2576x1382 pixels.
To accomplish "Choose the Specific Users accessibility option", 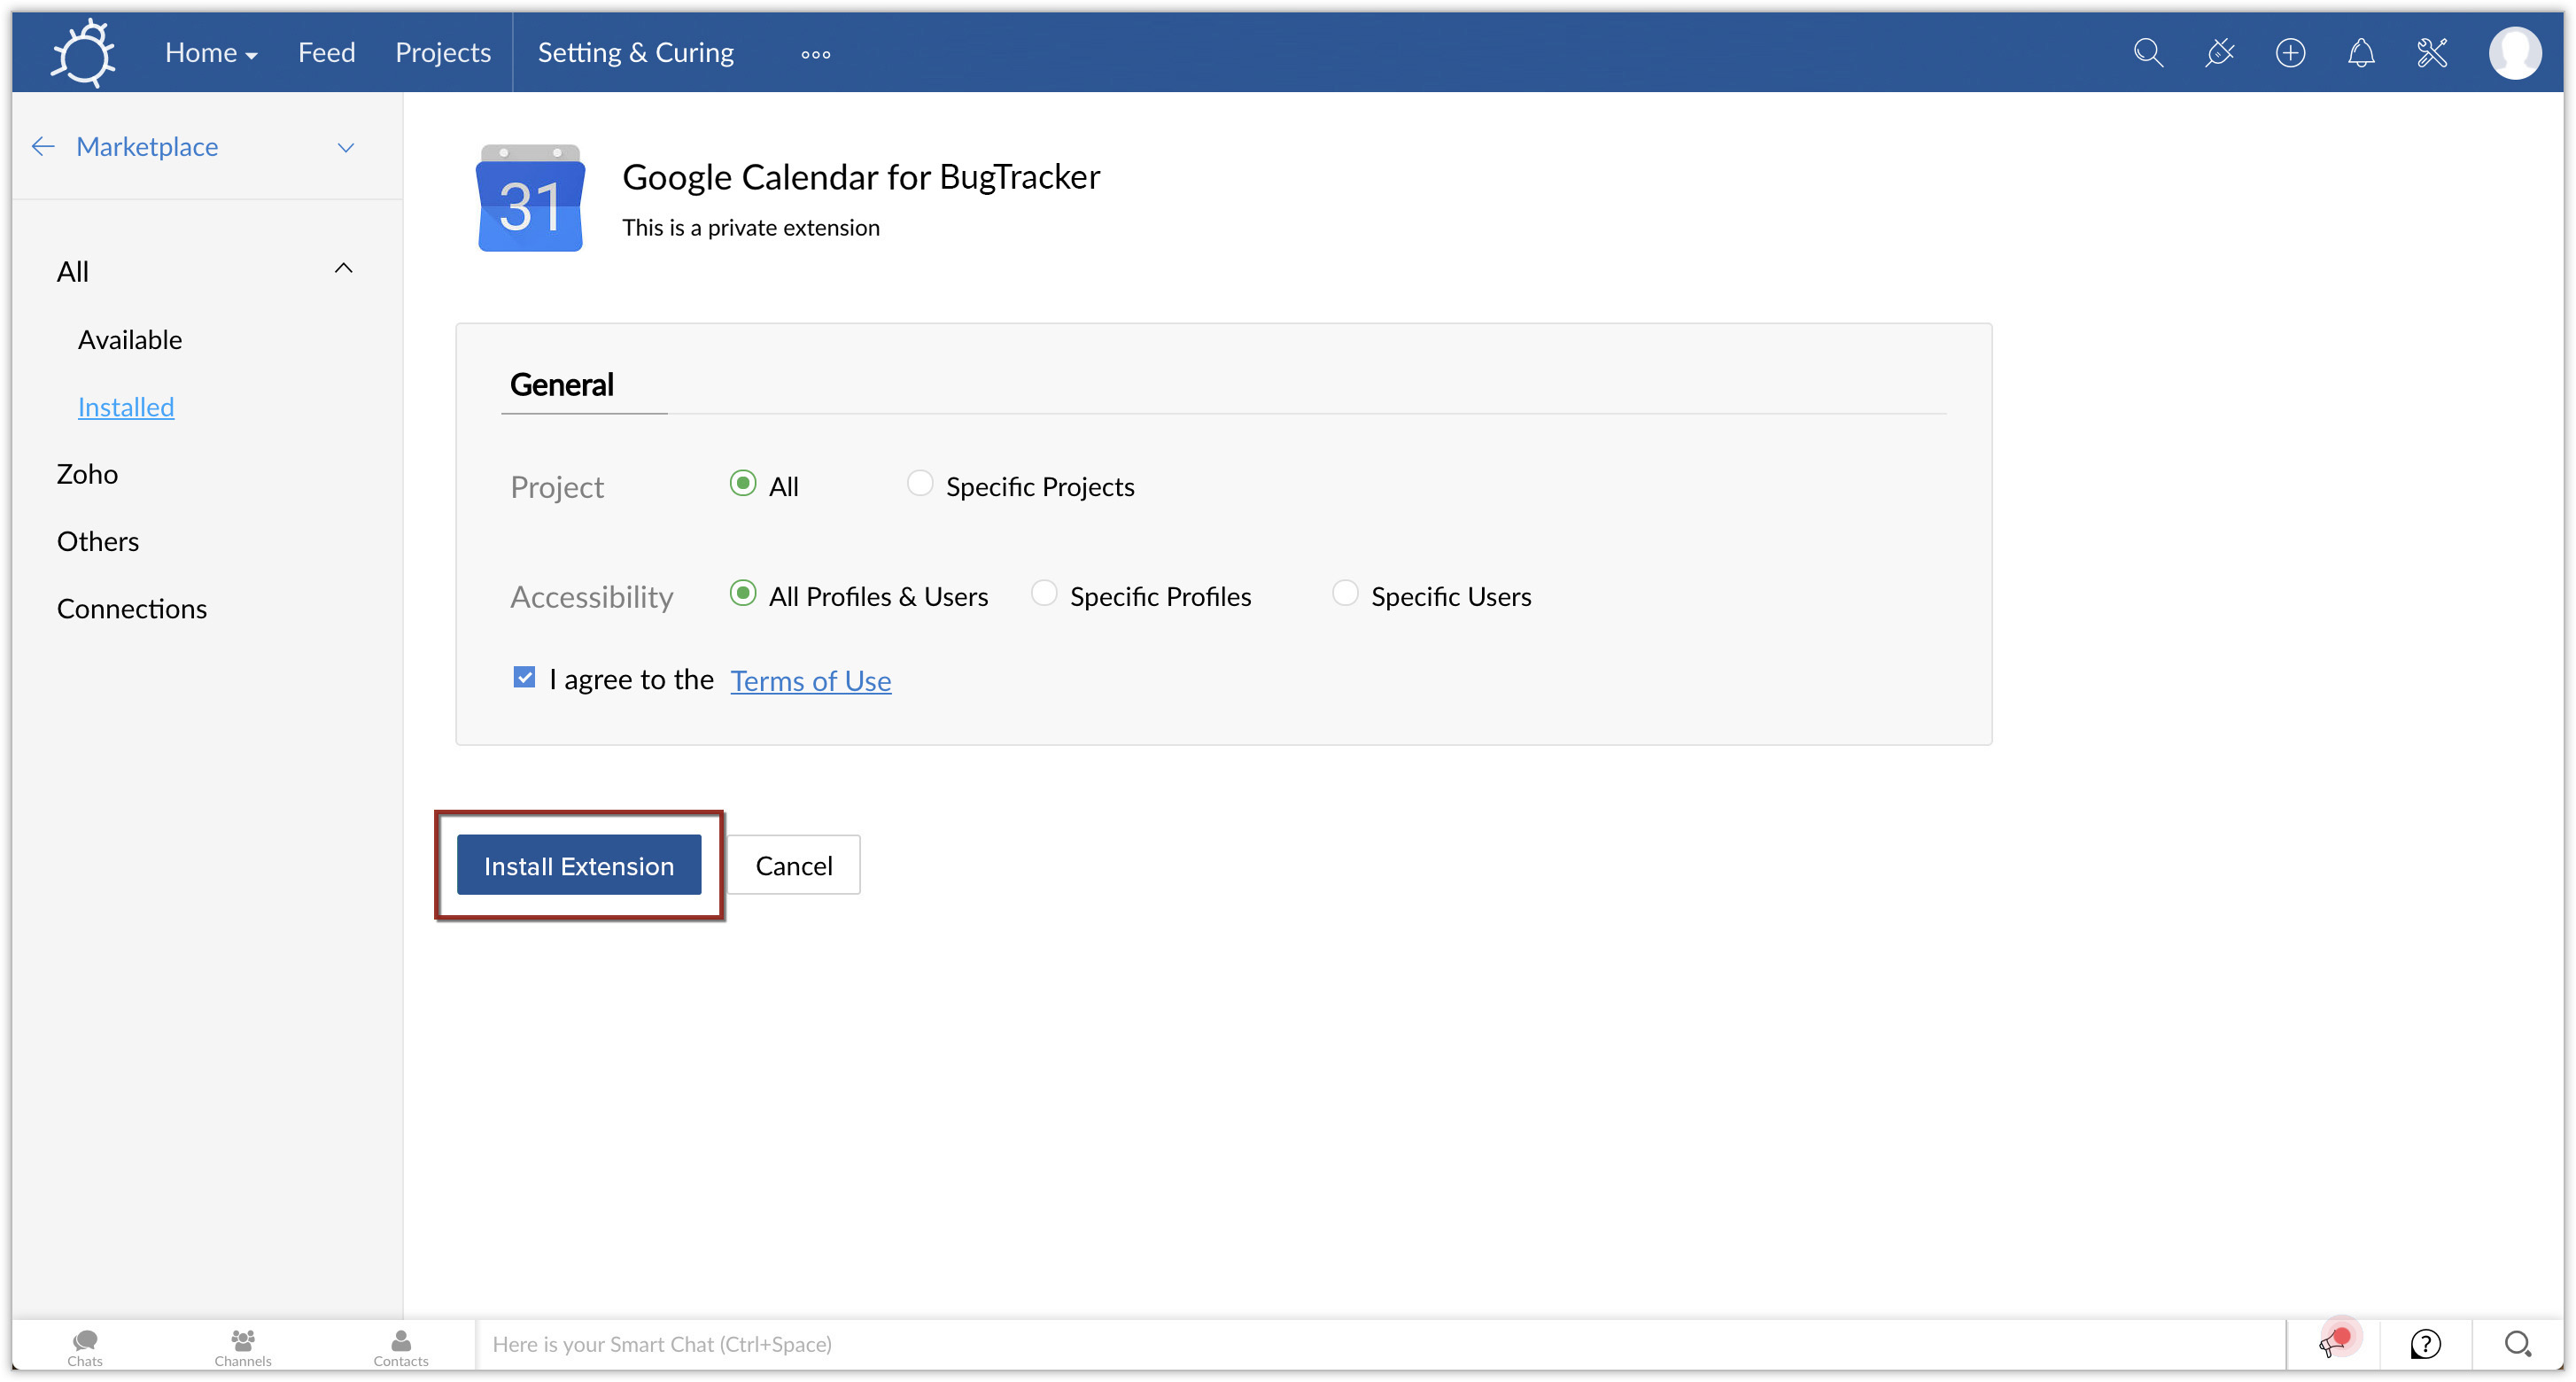I will (1345, 594).
